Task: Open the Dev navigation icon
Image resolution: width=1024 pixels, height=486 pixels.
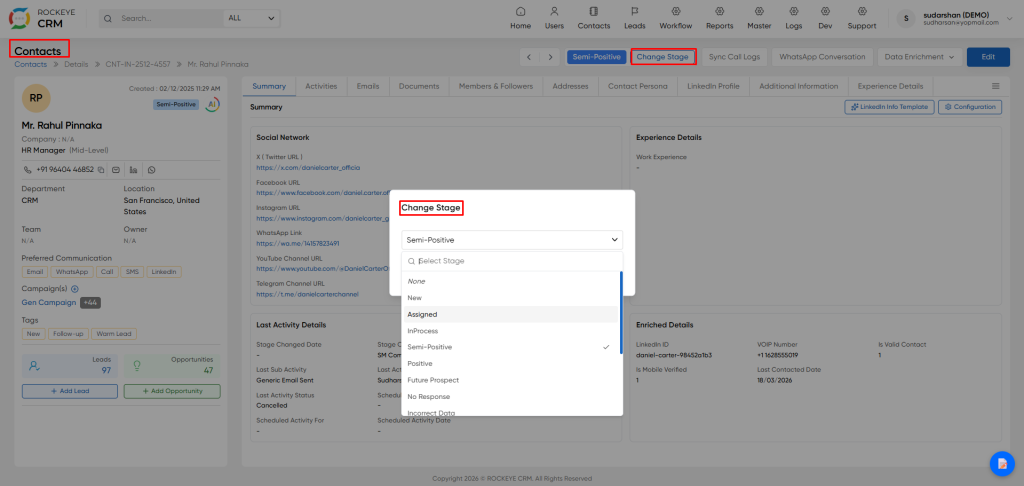Action: click(x=825, y=12)
